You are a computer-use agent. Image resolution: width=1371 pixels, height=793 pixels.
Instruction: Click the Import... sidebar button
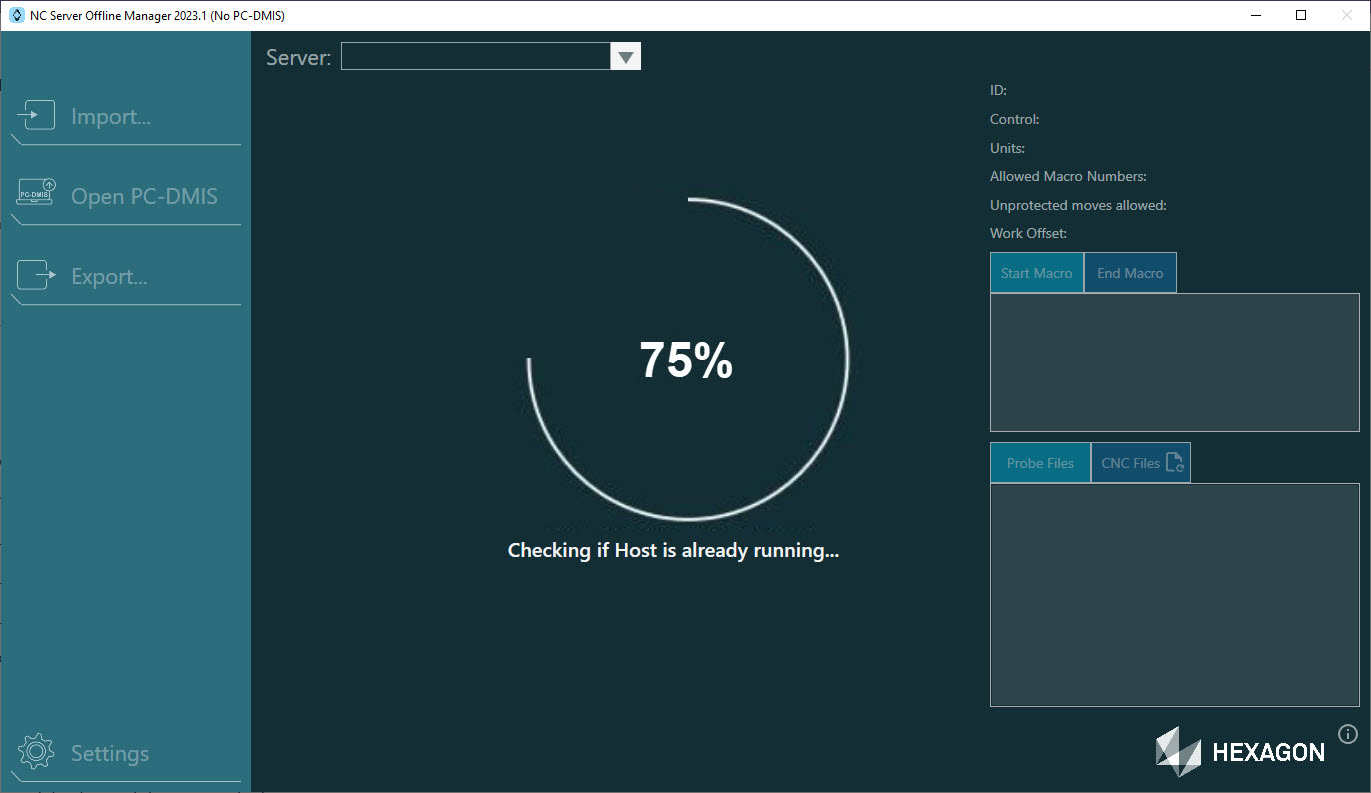[x=110, y=116]
